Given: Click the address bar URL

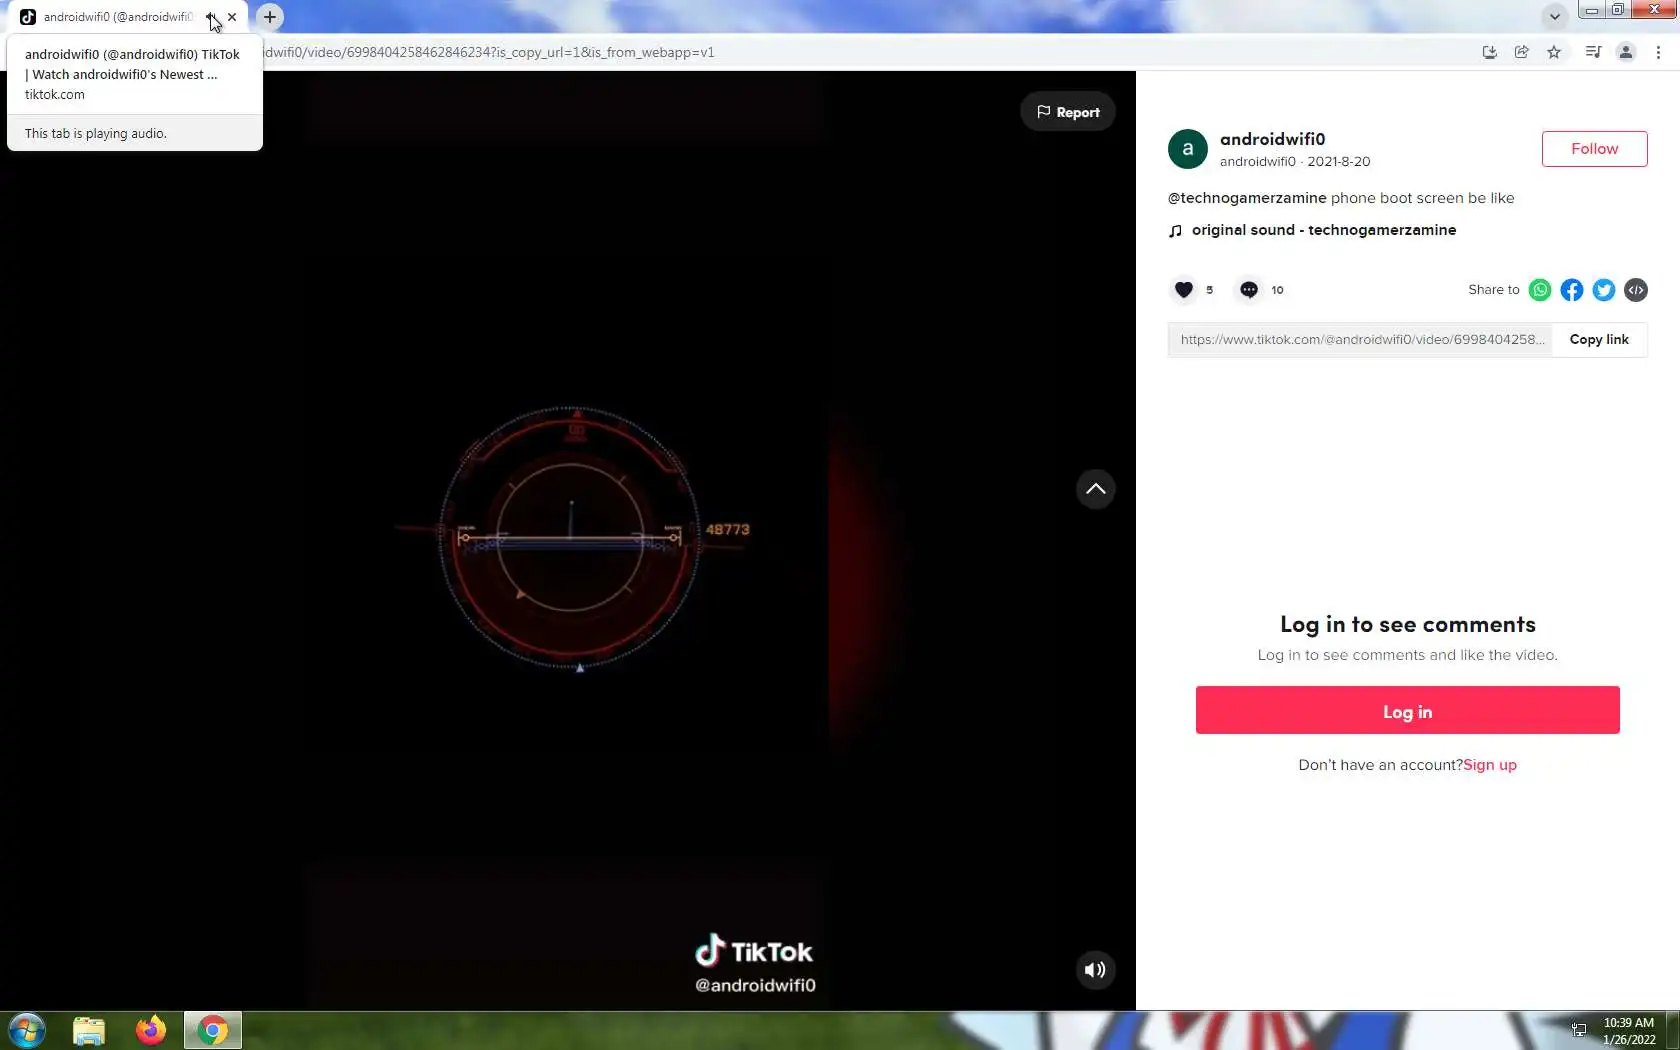Looking at the screenshot, I should pyautogui.click(x=489, y=52).
